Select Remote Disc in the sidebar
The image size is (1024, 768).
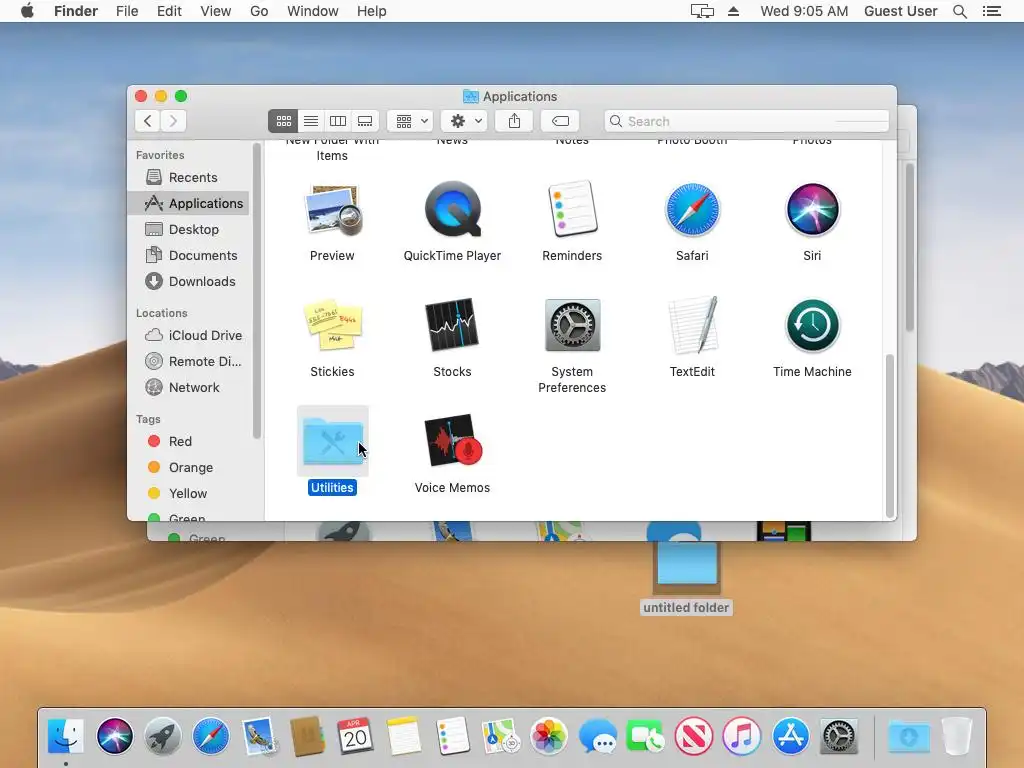tap(188, 361)
